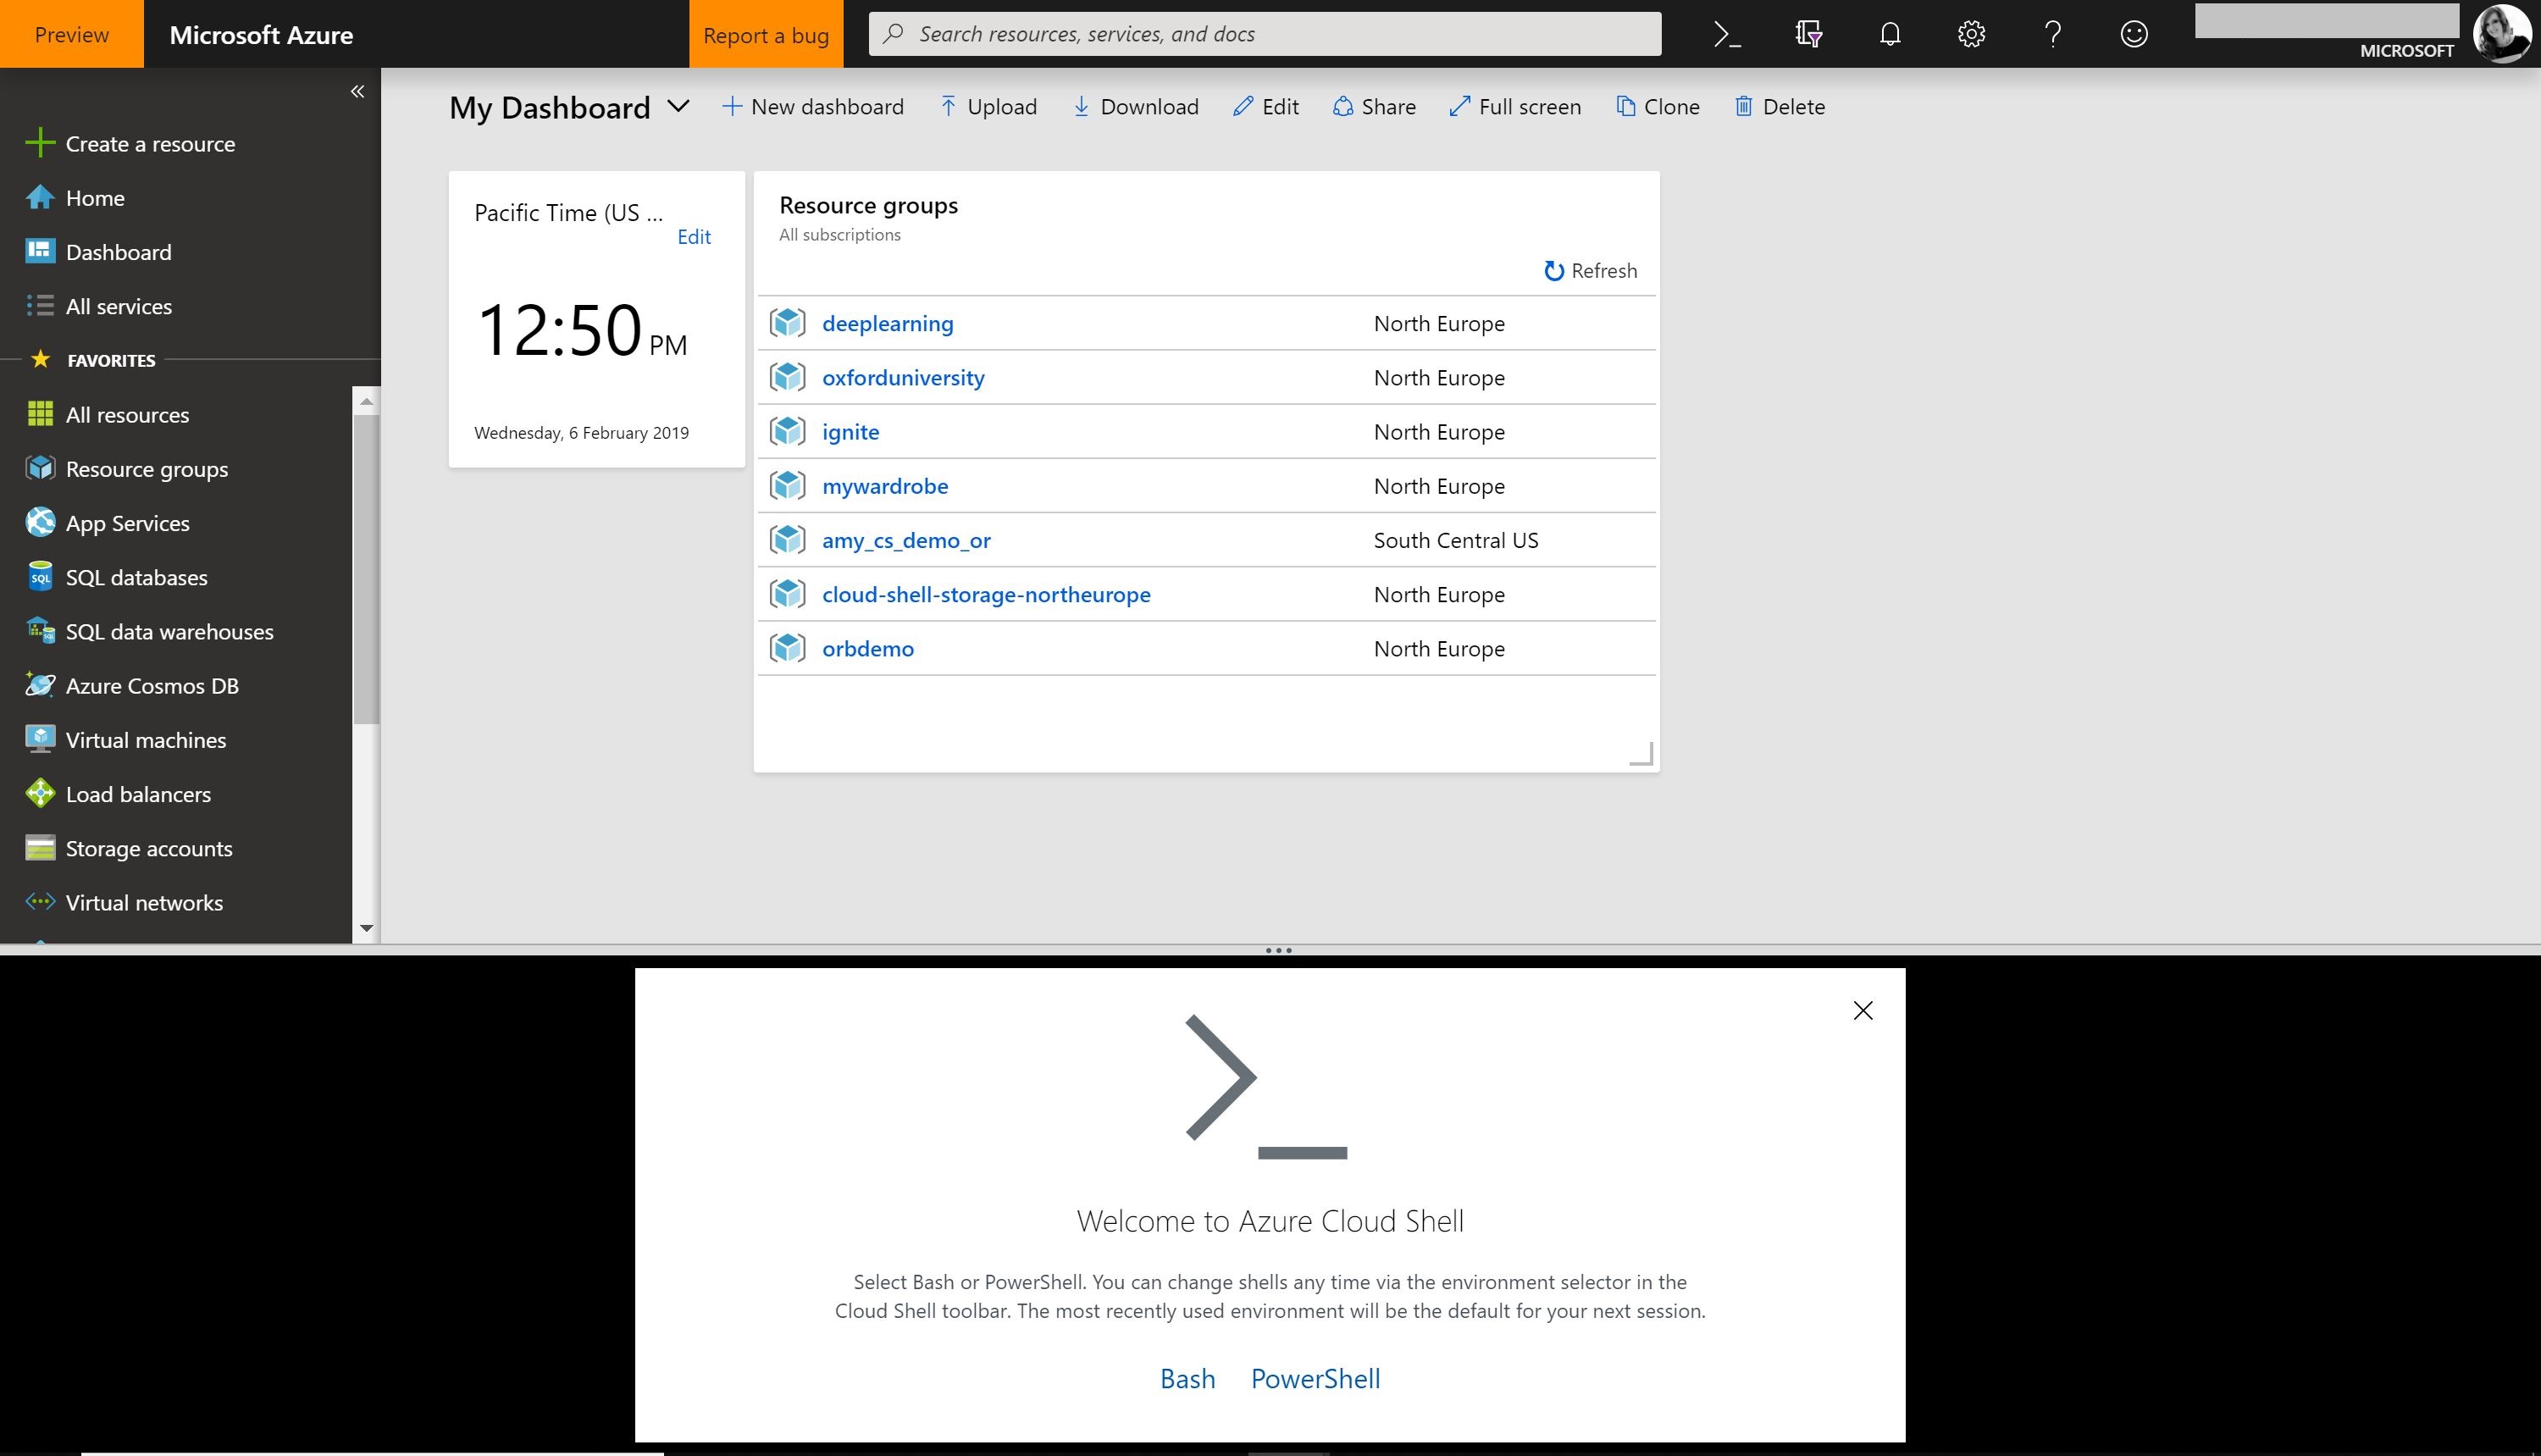Open the amy_cs_demo_or resource group
The image size is (2541, 1456).
(x=906, y=540)
